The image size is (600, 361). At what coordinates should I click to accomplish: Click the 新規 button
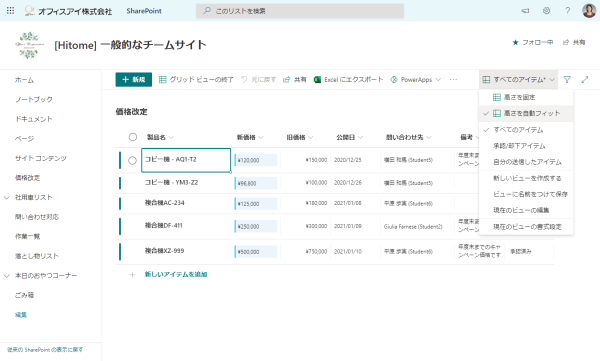tap(134, 80)
